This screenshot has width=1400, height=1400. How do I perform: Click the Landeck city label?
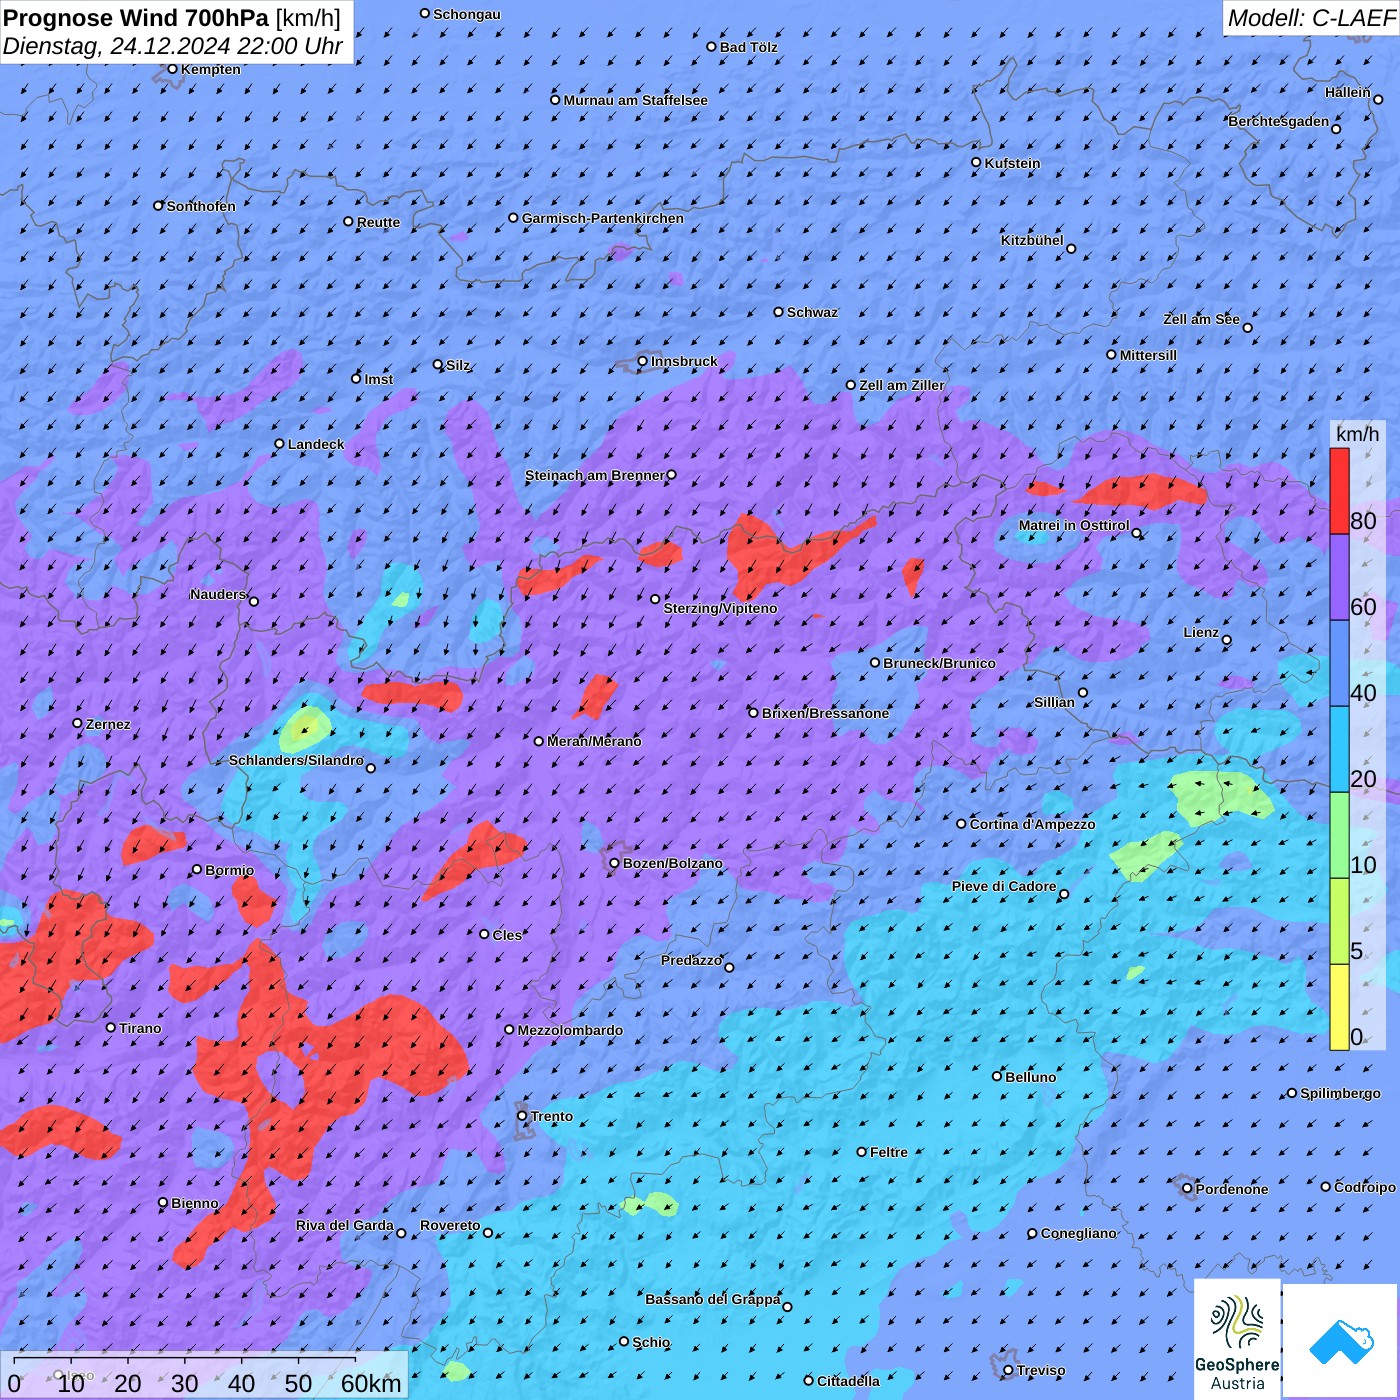pyautogui.click(x=316, y=444)
